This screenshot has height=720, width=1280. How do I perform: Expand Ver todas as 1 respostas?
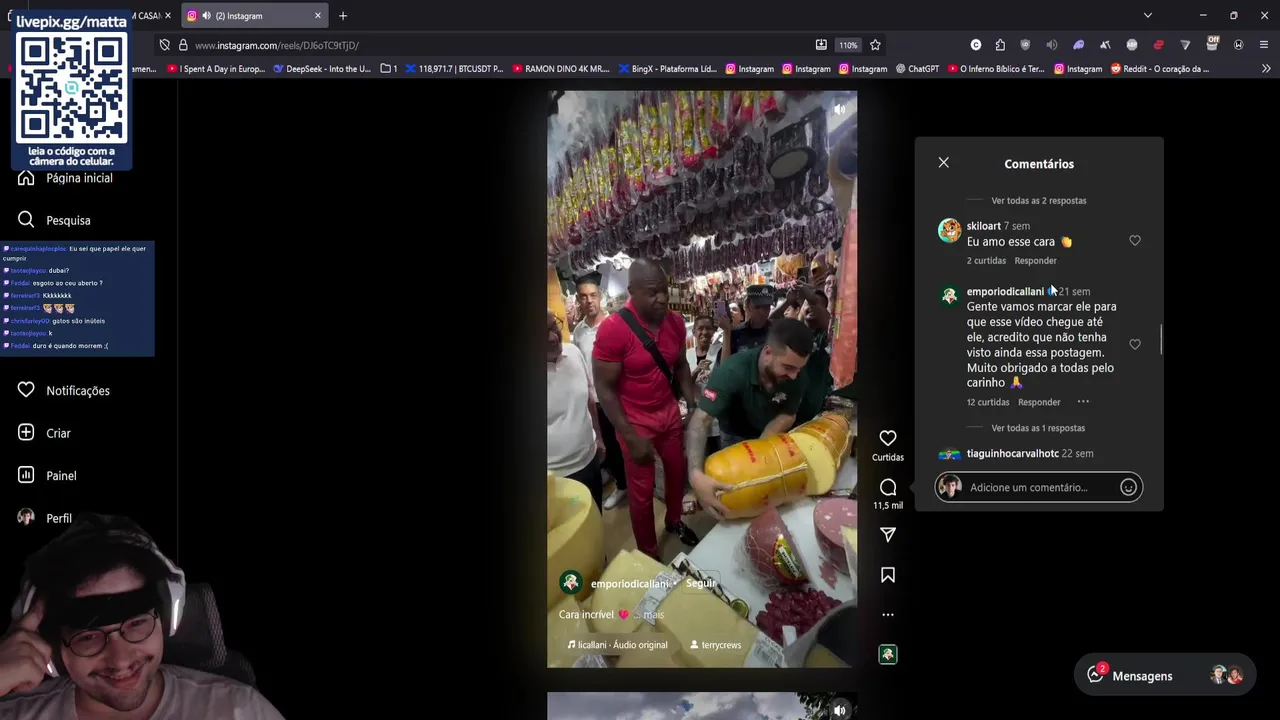(x=1038, y=428)
